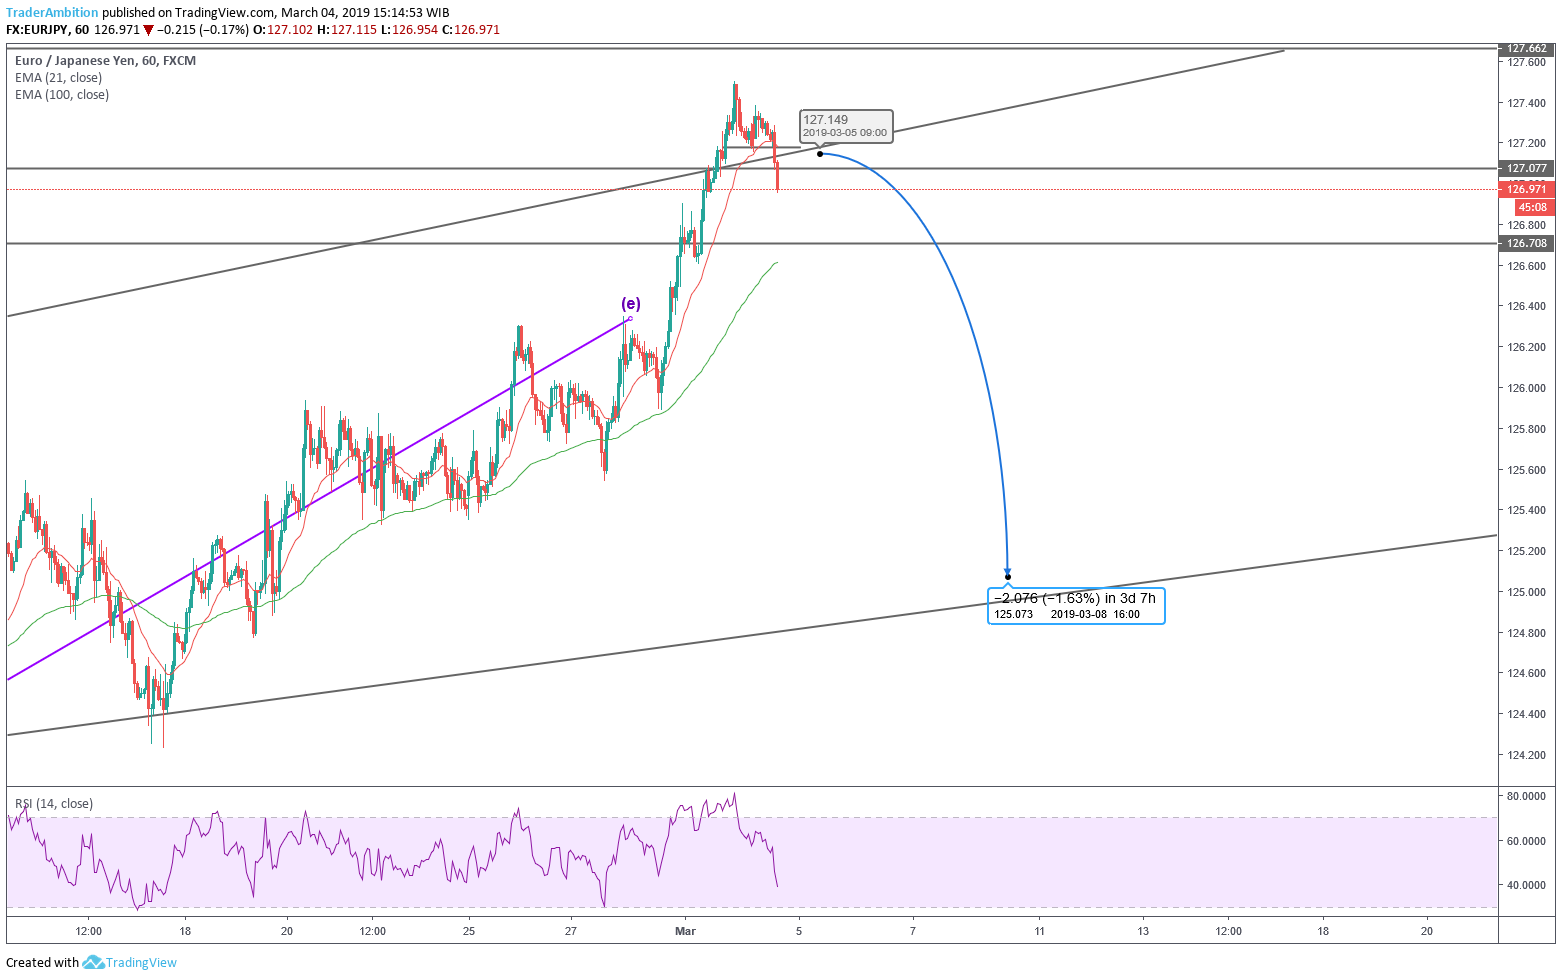Image resolution: width=1562 pixels, height=980 pixels.
Task: Click the 2019-03-08 16:00 target date text
Action: click(1096, 614)
